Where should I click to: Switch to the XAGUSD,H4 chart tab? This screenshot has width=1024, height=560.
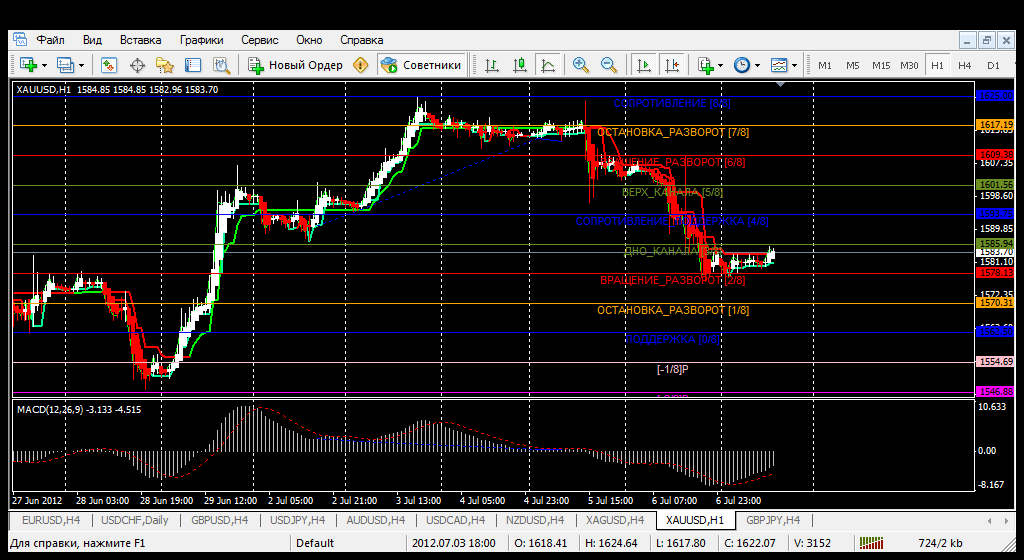(x=615, y=520)
